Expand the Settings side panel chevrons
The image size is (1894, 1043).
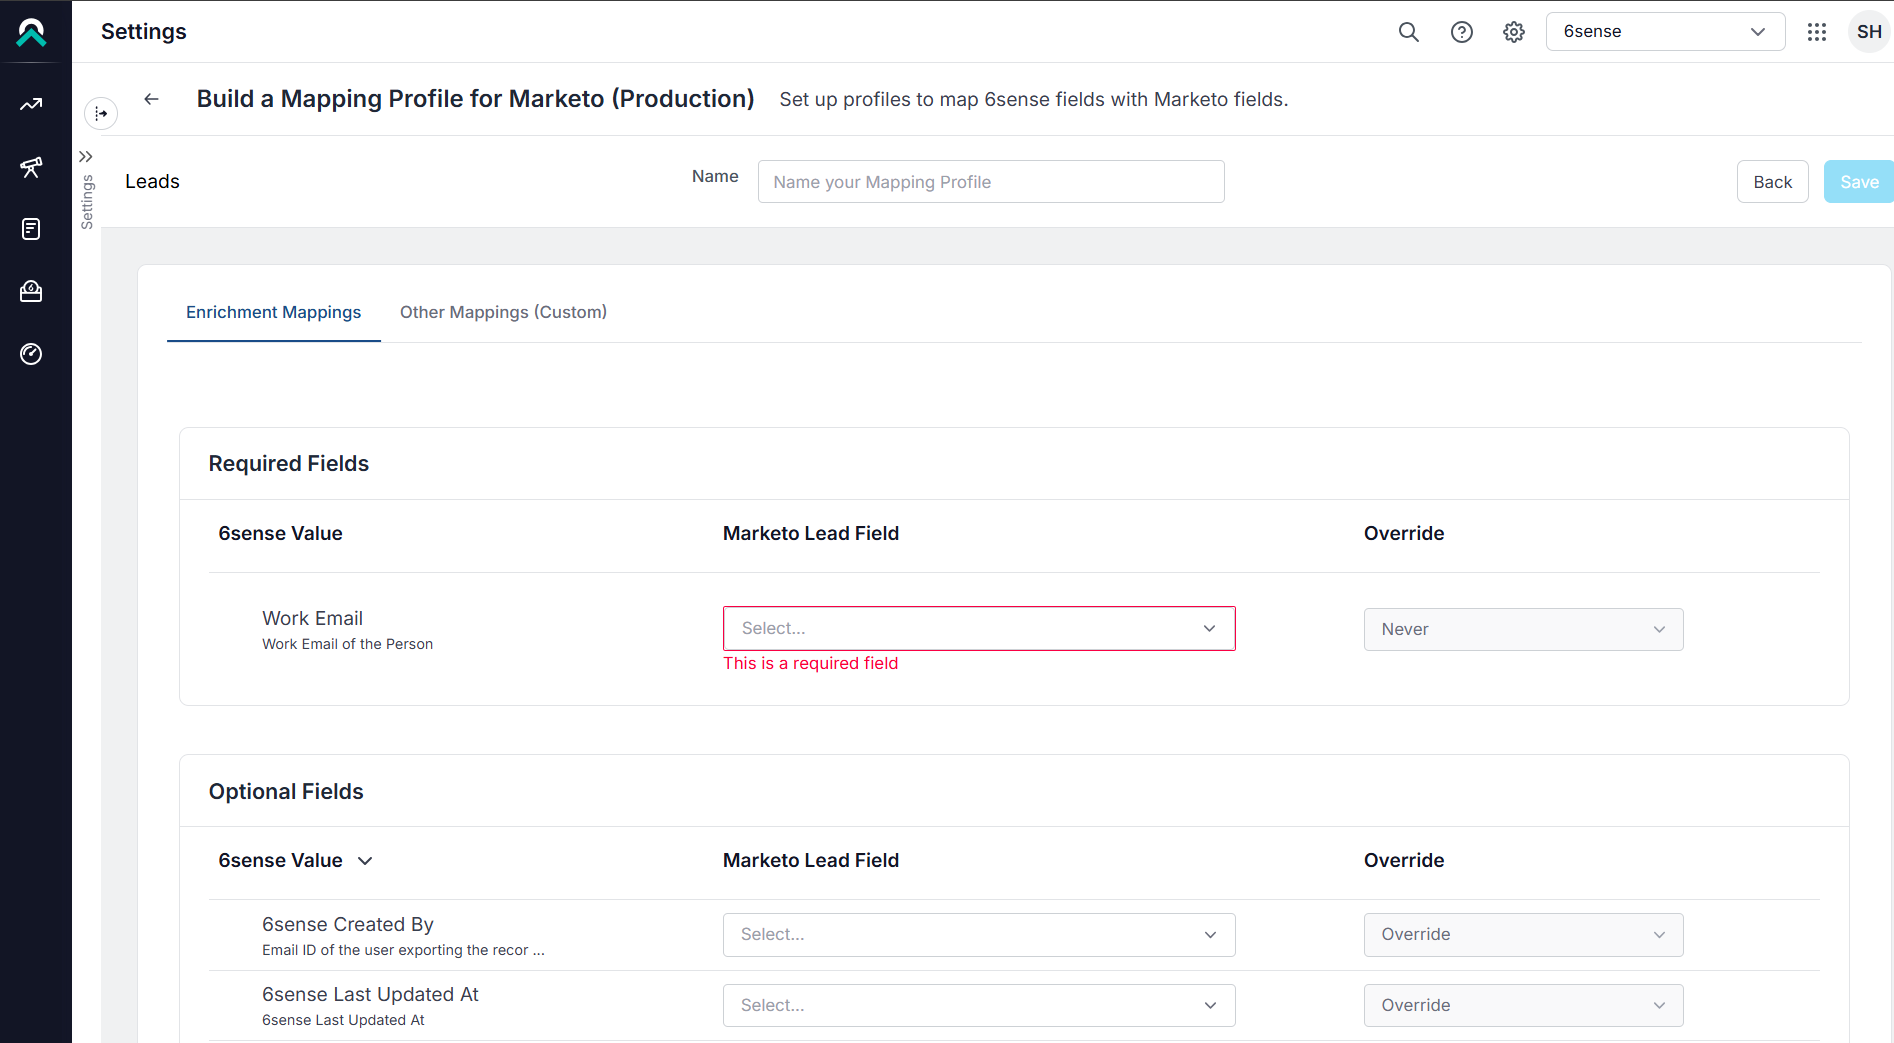[86, 156]
